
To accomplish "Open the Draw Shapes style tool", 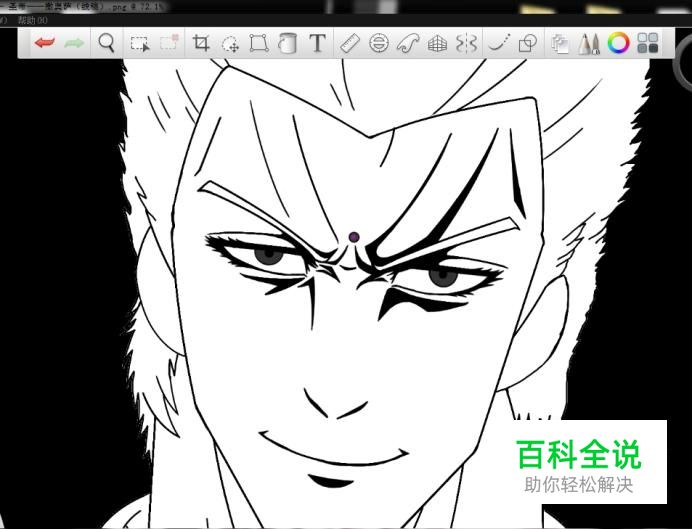I will coord(528,43).
